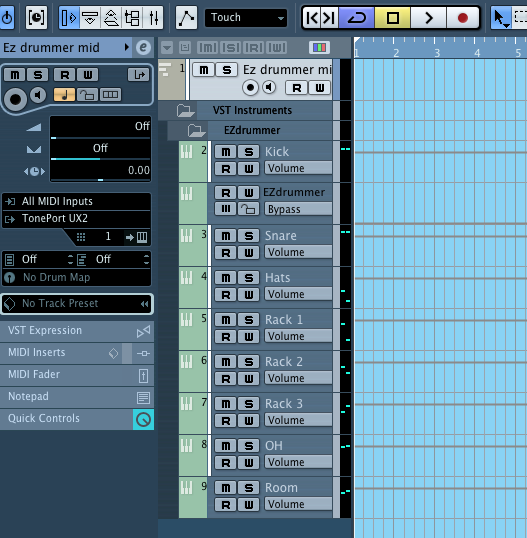This screenshot has width=527, height=538.
Task: Click the Inspector lane display type icon
Action: click(110, 94)
